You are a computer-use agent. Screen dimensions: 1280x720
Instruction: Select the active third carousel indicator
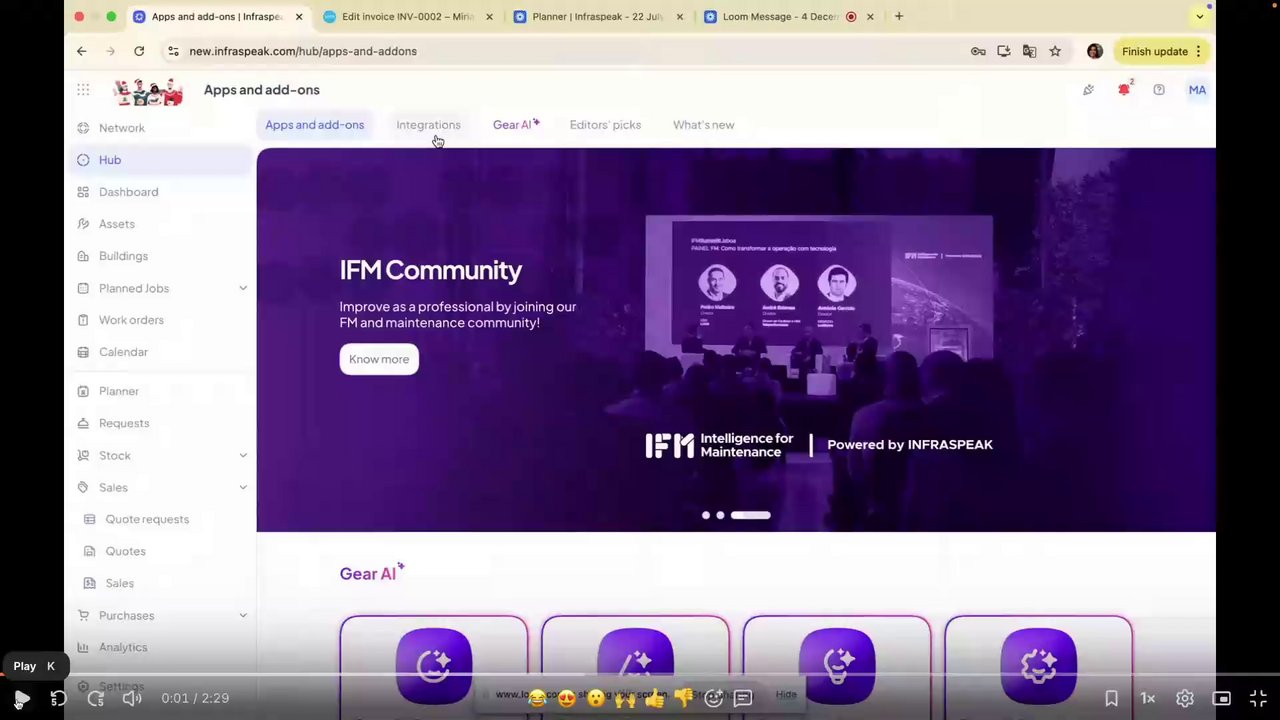750,515
